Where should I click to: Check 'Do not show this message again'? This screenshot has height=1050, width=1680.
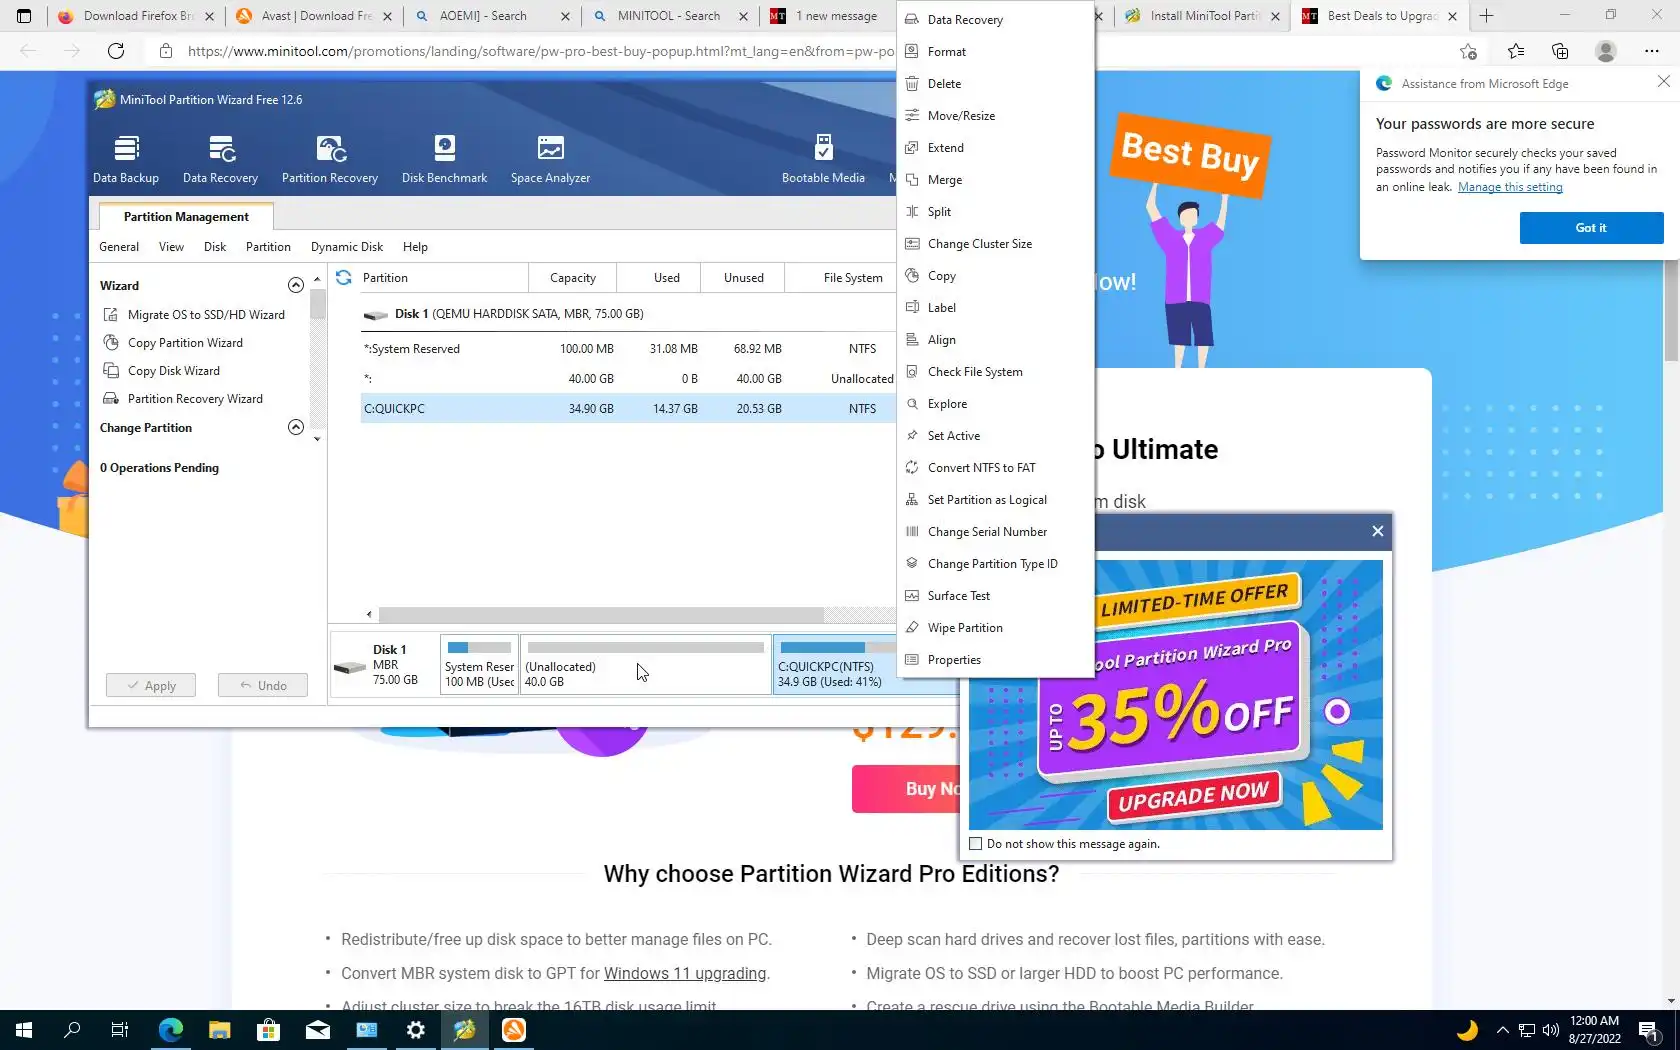pyautogui.click(x=976, y=844)
